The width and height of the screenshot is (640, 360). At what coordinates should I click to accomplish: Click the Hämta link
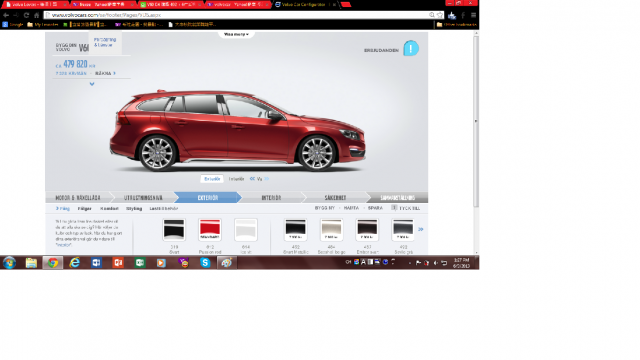[351, 208]
